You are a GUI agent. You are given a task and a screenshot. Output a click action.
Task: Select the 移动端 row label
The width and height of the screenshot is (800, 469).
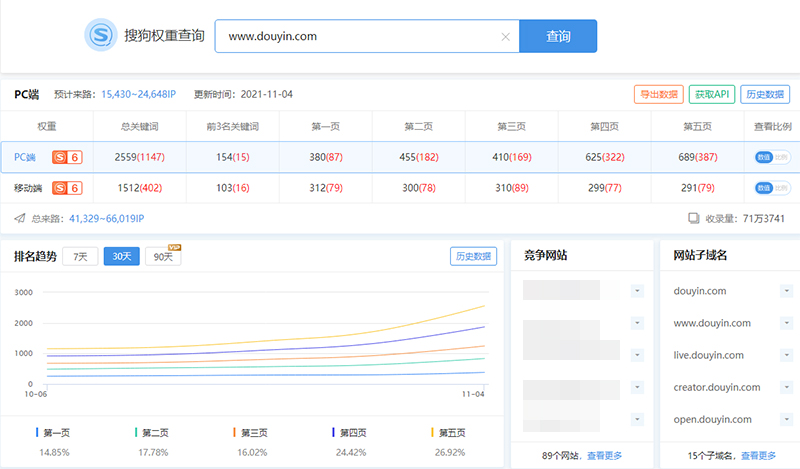click(x=28, y=188)
